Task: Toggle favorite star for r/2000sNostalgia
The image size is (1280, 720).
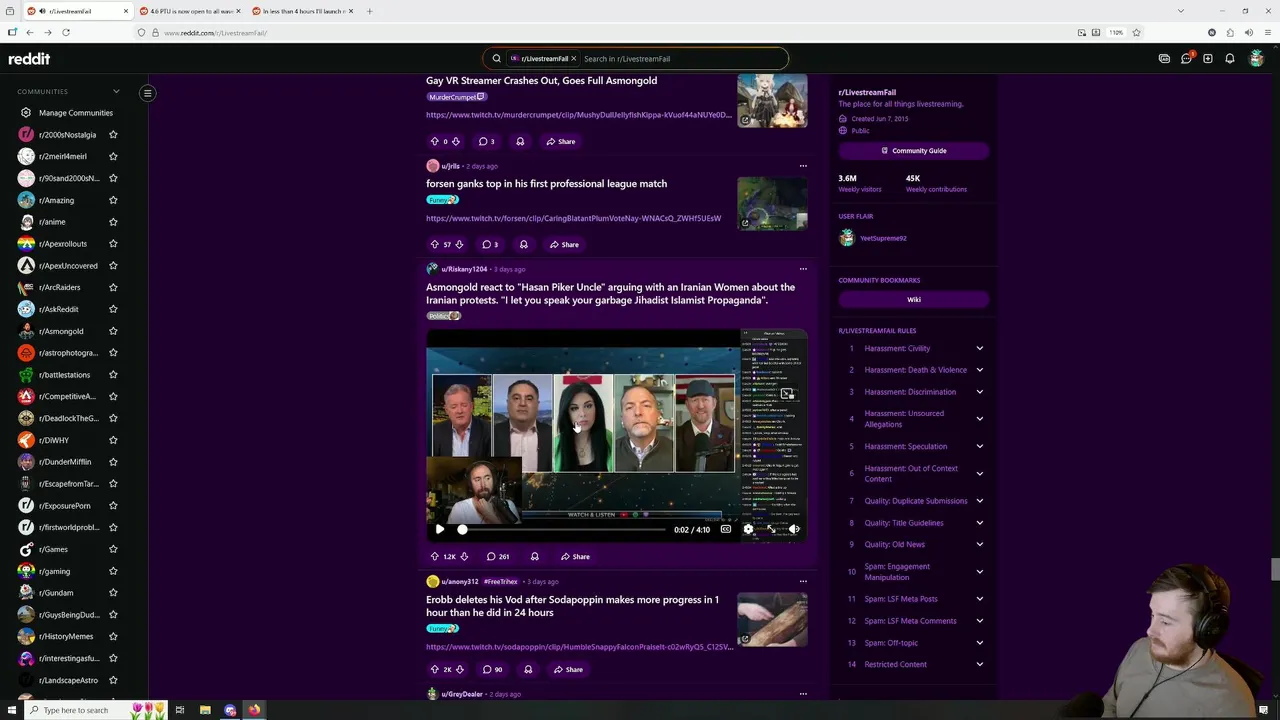Action: click(x=113, y=135)
